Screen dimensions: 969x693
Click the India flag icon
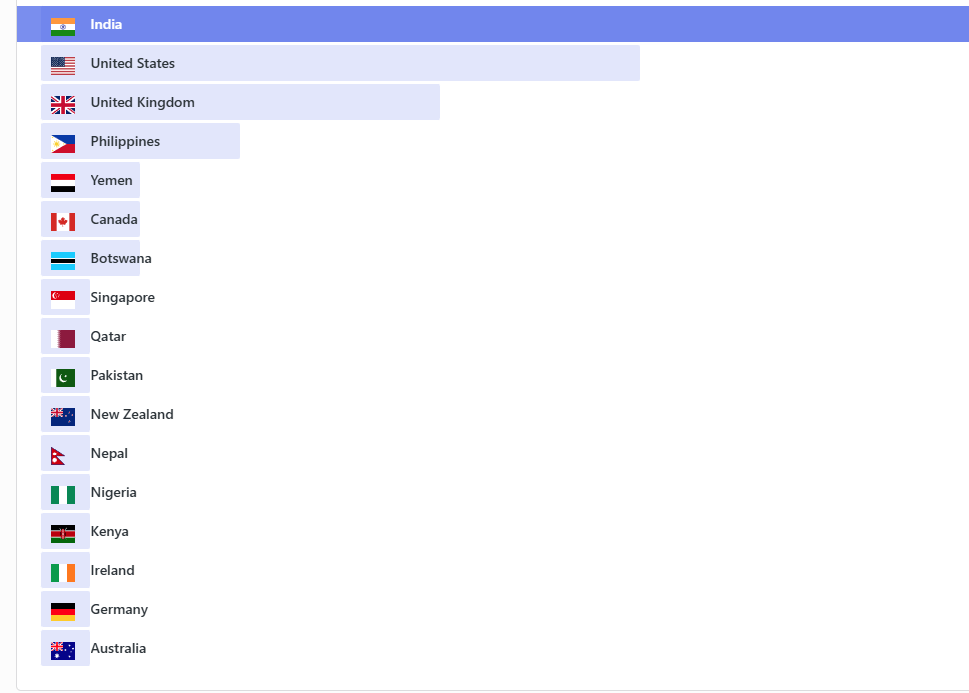click(x=63, y=25)
